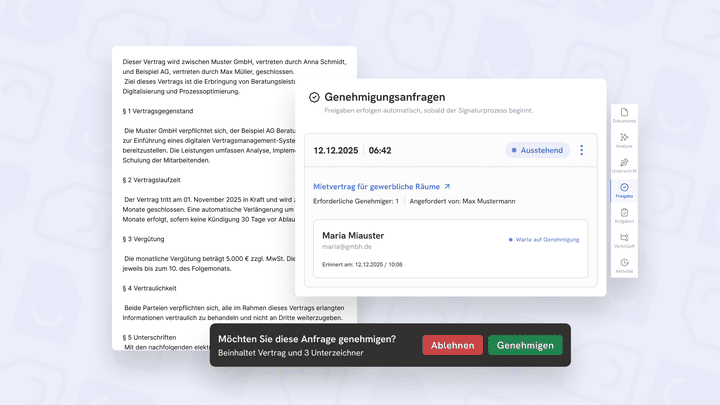This screenshot has width=720, height=405.
Task: Click the checkmark icon beside Genehmigungsanfragen
Action: pyautogui.click(x=314, y=97)
